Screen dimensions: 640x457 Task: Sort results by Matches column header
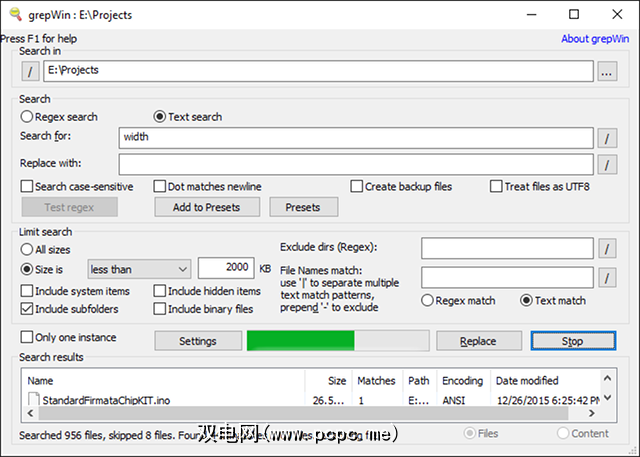click(x=377, y=381)
